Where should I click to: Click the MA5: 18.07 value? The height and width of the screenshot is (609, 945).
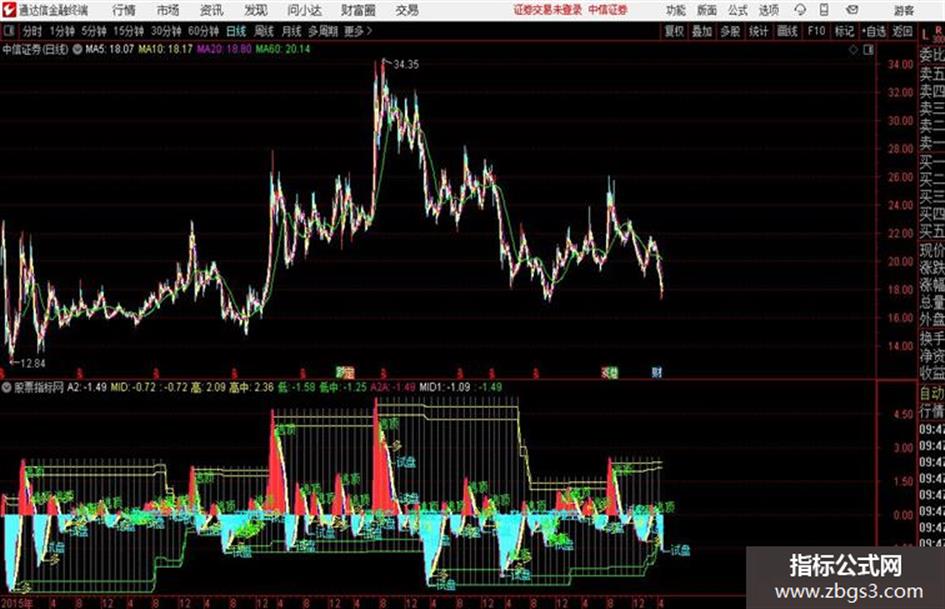click(110, 49)
